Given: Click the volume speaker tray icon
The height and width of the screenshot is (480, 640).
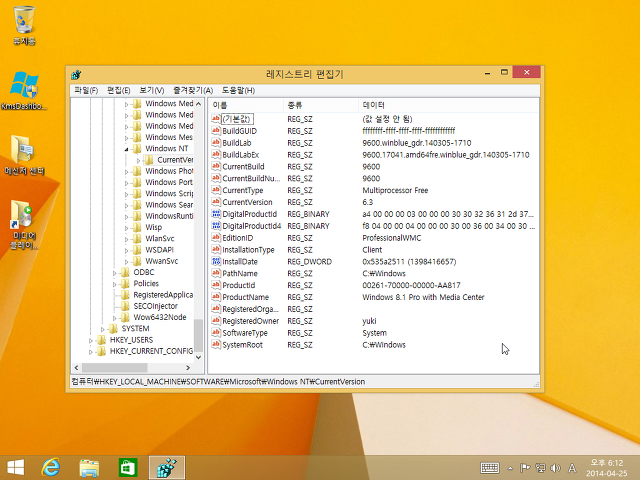Looking at the screenshot, I should point(555,468).
